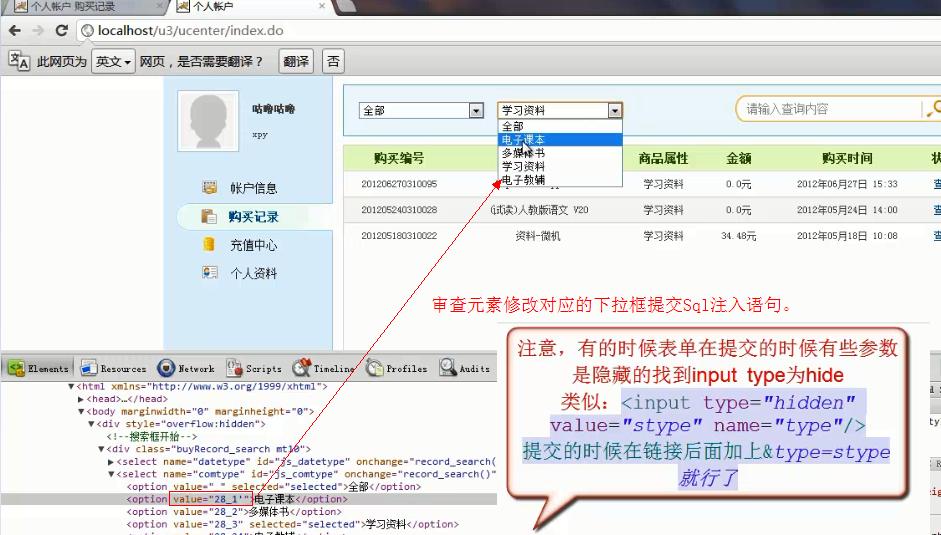Open the Profiles panel in devtools
The image size is (941, 535).
click(x=397, y=368)
